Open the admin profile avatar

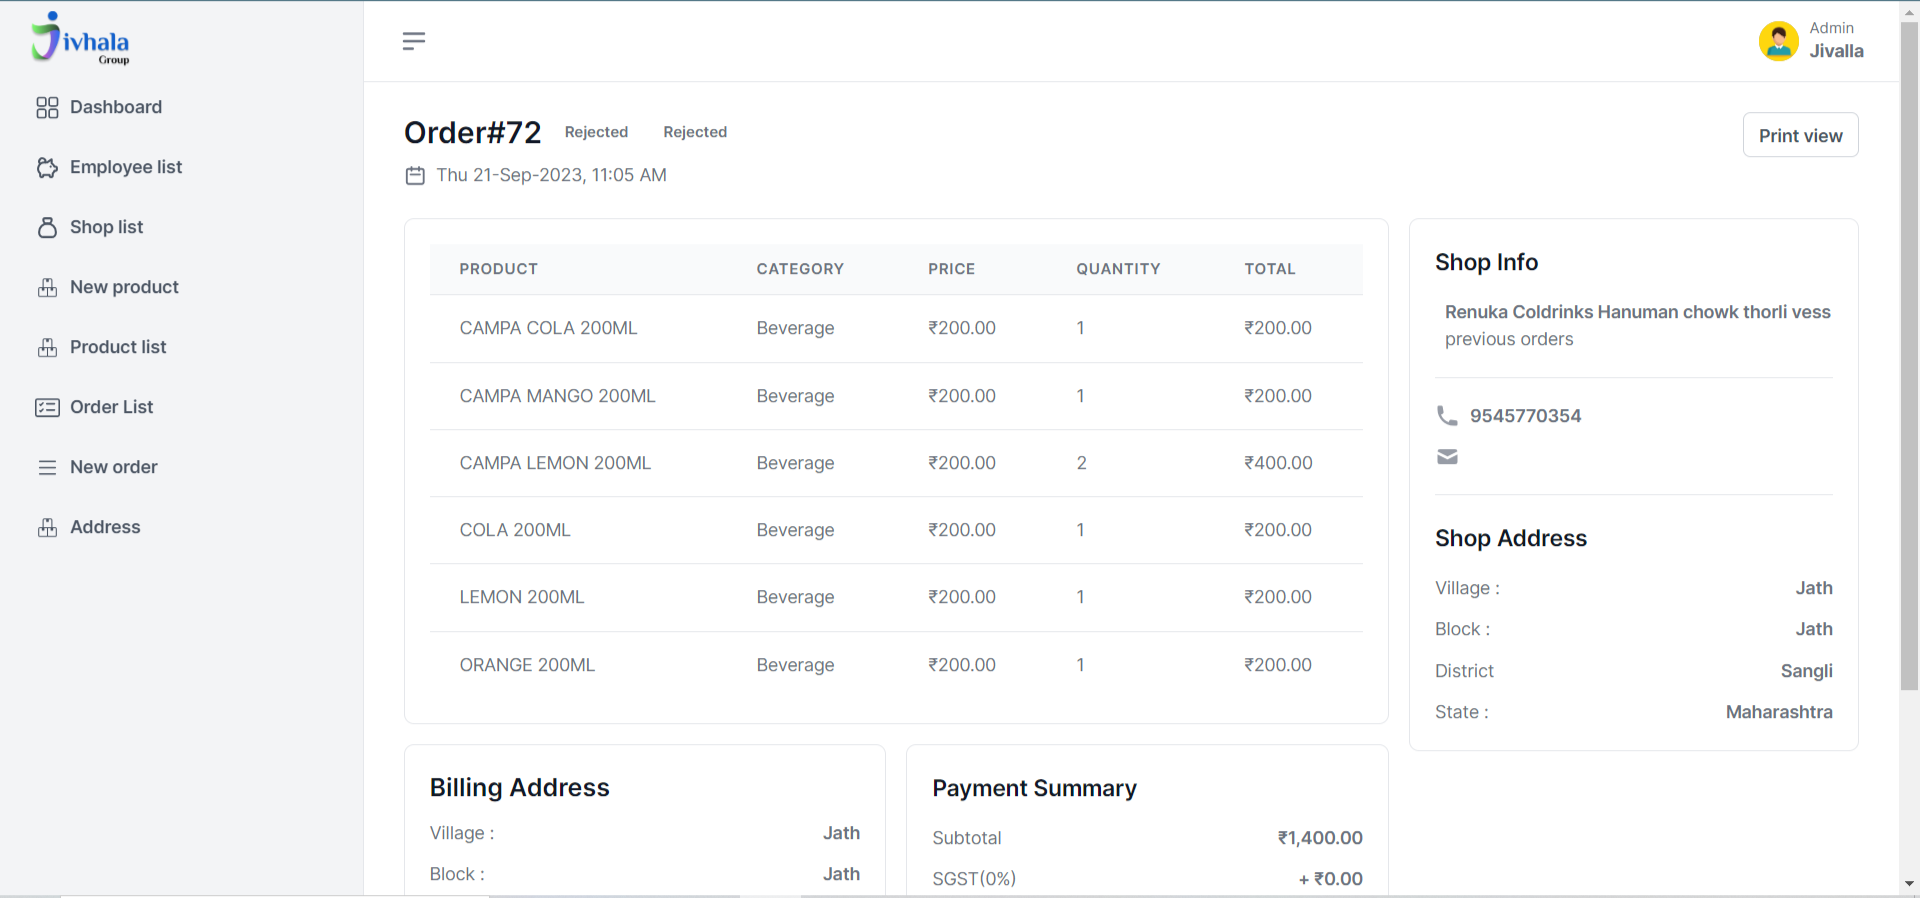tap(1778, 41)
